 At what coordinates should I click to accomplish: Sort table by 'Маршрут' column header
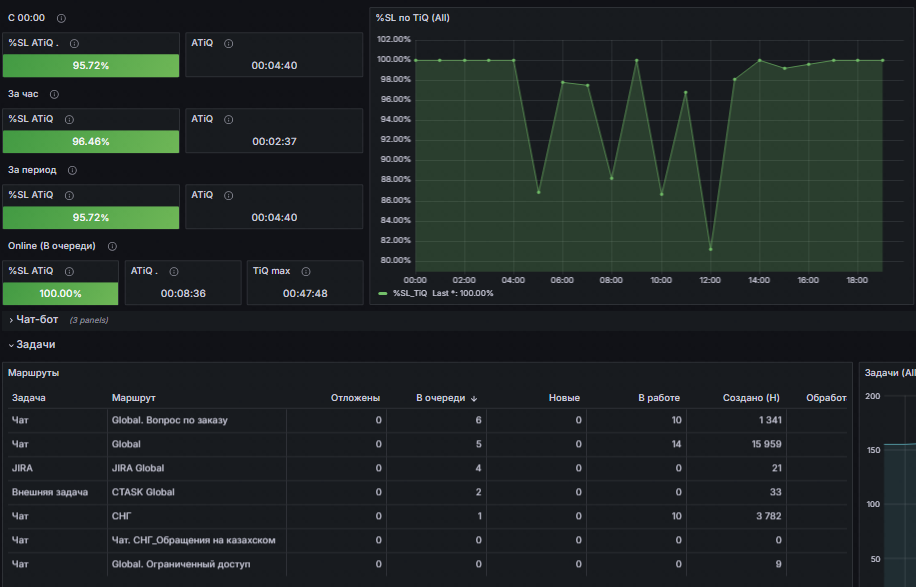click(x=133, y=398)
